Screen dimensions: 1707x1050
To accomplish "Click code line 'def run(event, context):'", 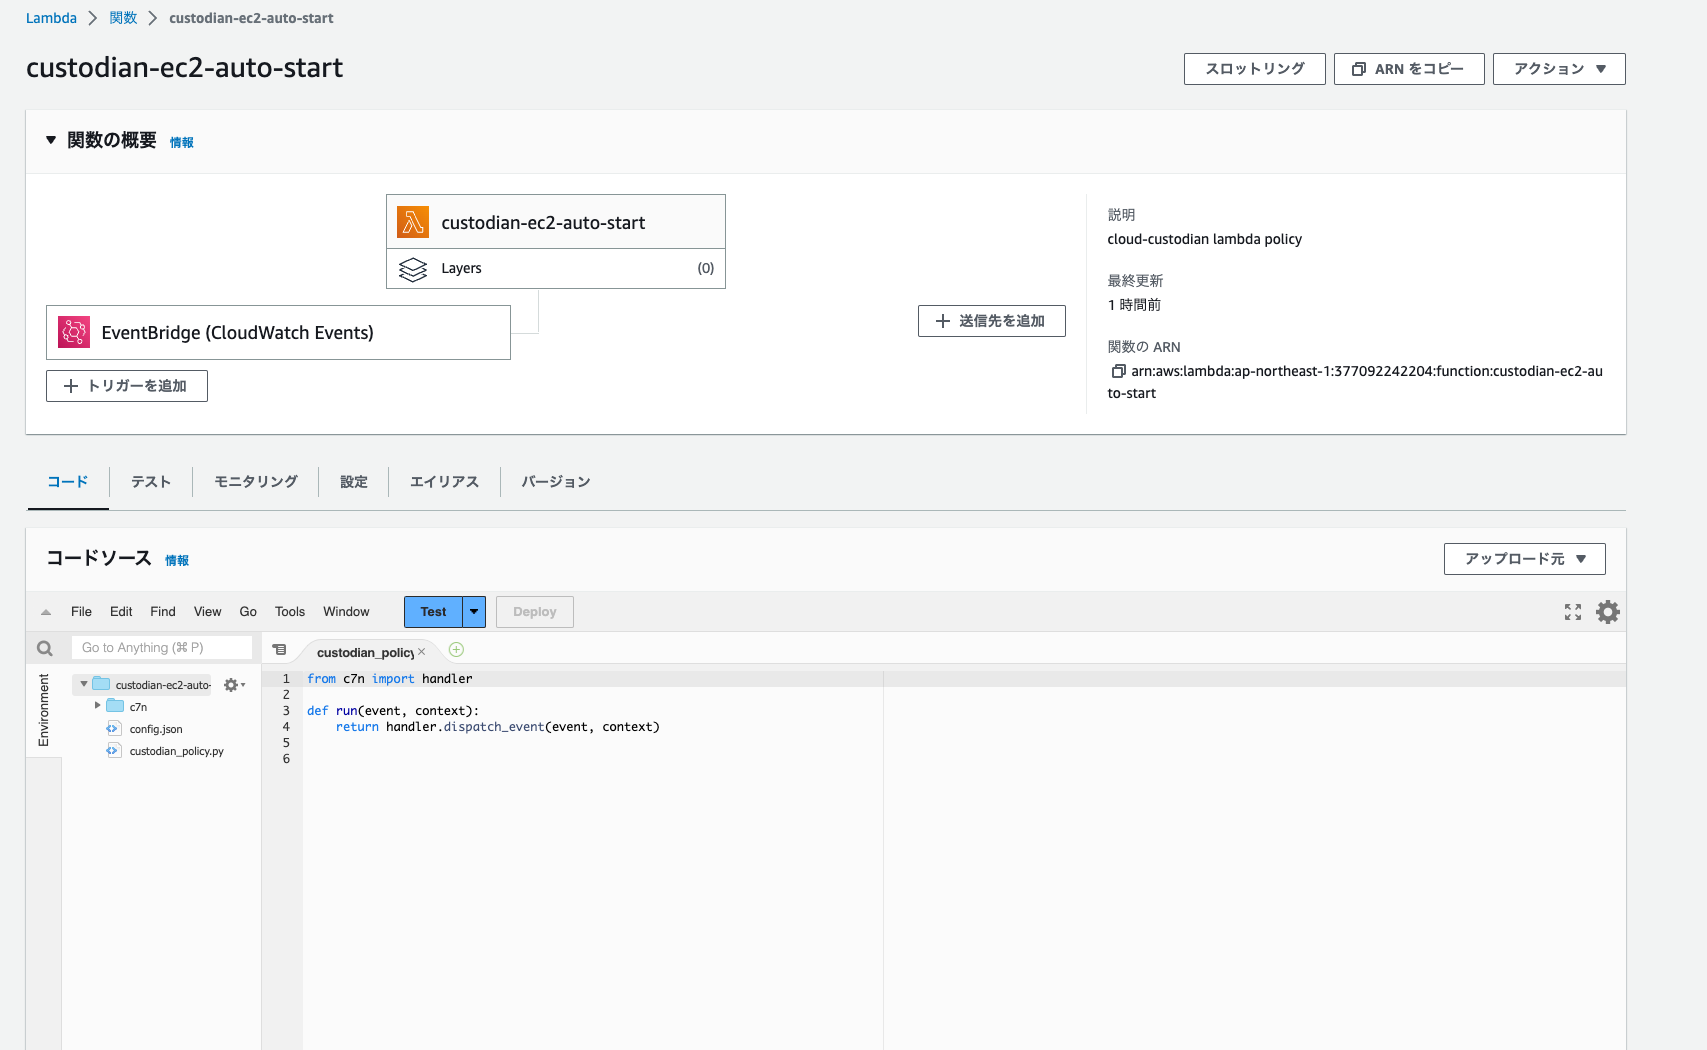I will 393,711.
